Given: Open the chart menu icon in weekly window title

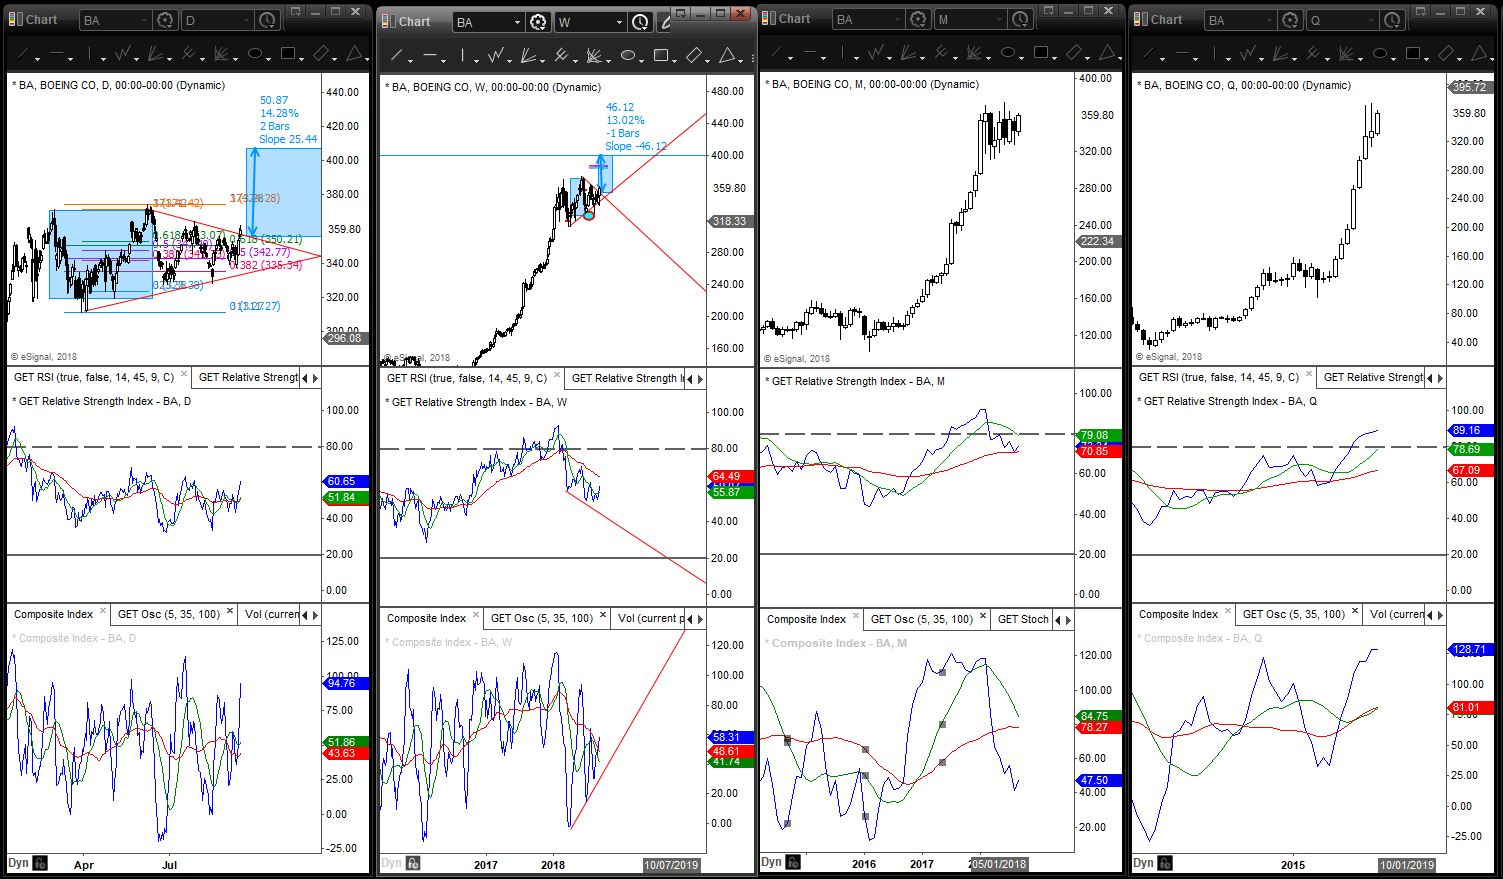Looking at the screenshot, I should point(388,21).
